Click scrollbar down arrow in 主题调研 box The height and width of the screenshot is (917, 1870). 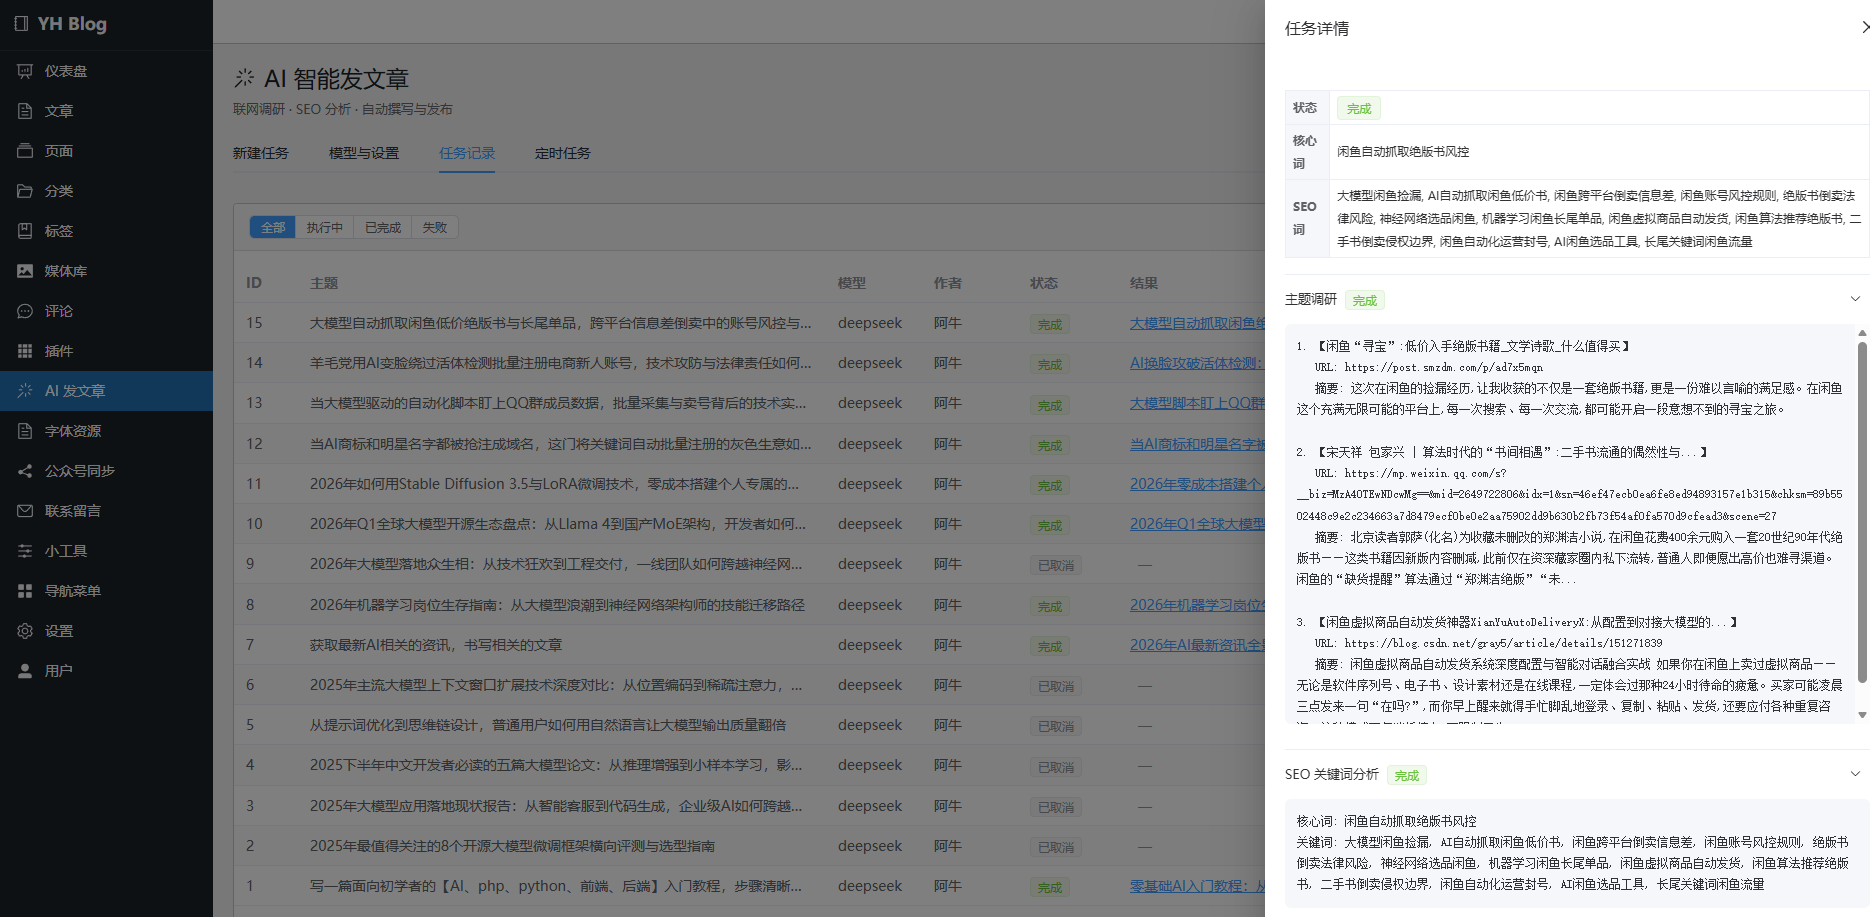coord(1862,715)
